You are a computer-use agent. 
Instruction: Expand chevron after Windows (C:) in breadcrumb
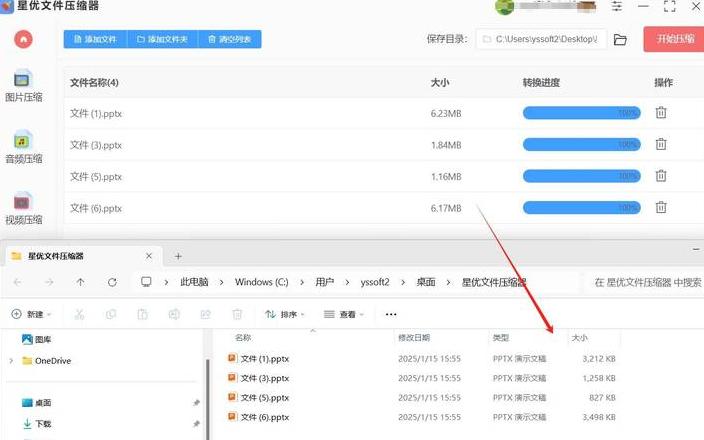(x=302, y=282)
